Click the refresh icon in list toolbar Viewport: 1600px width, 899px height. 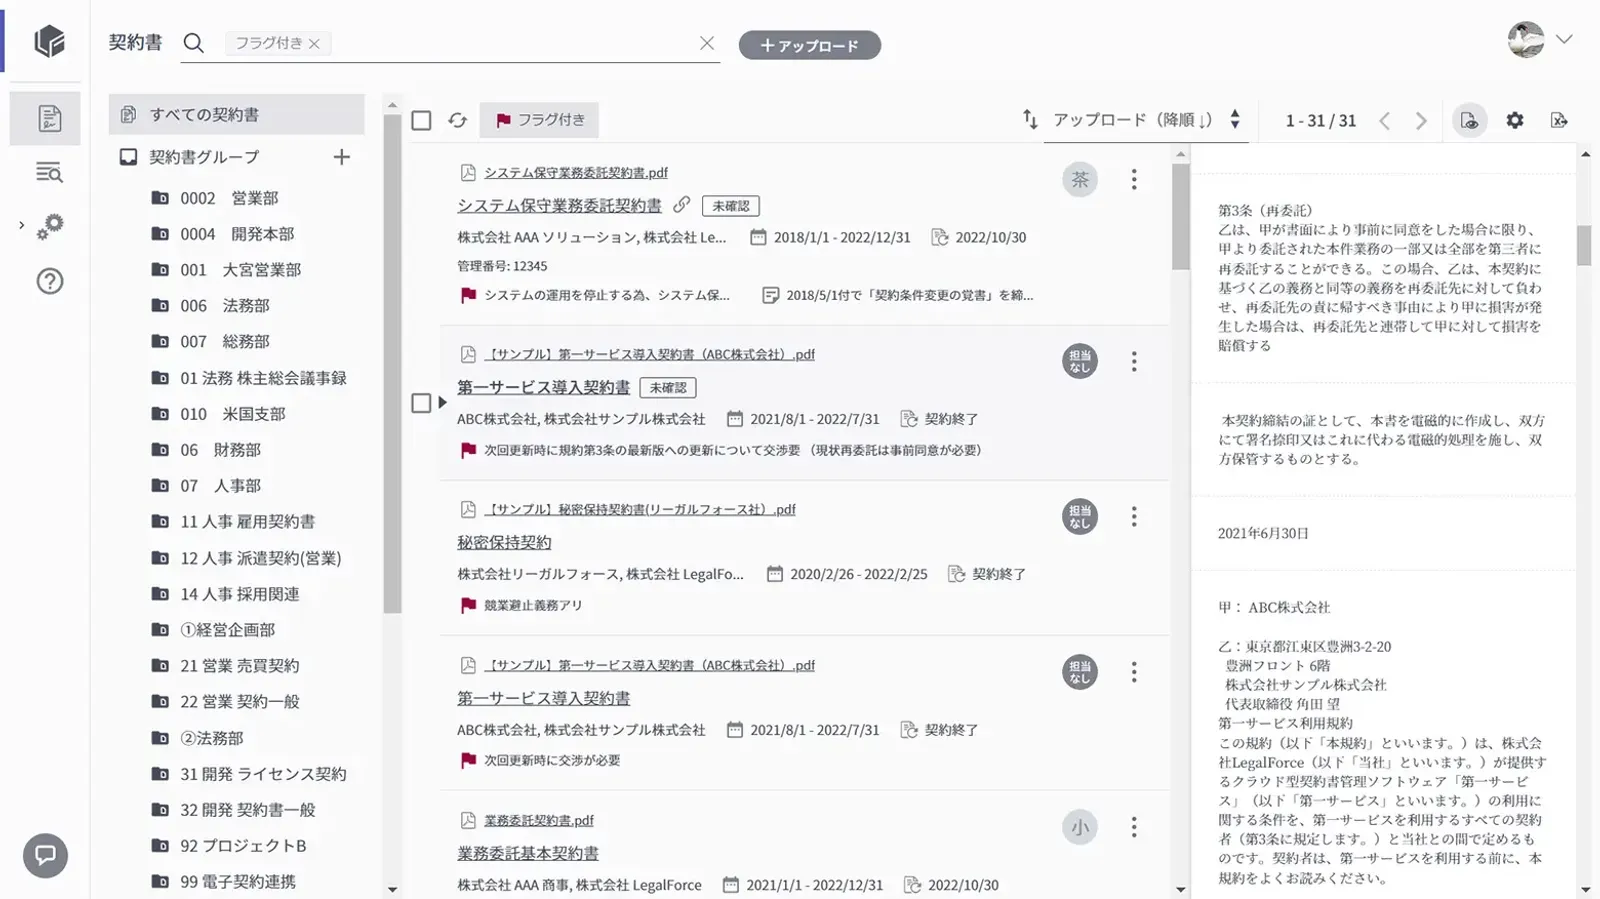[457, 120]
